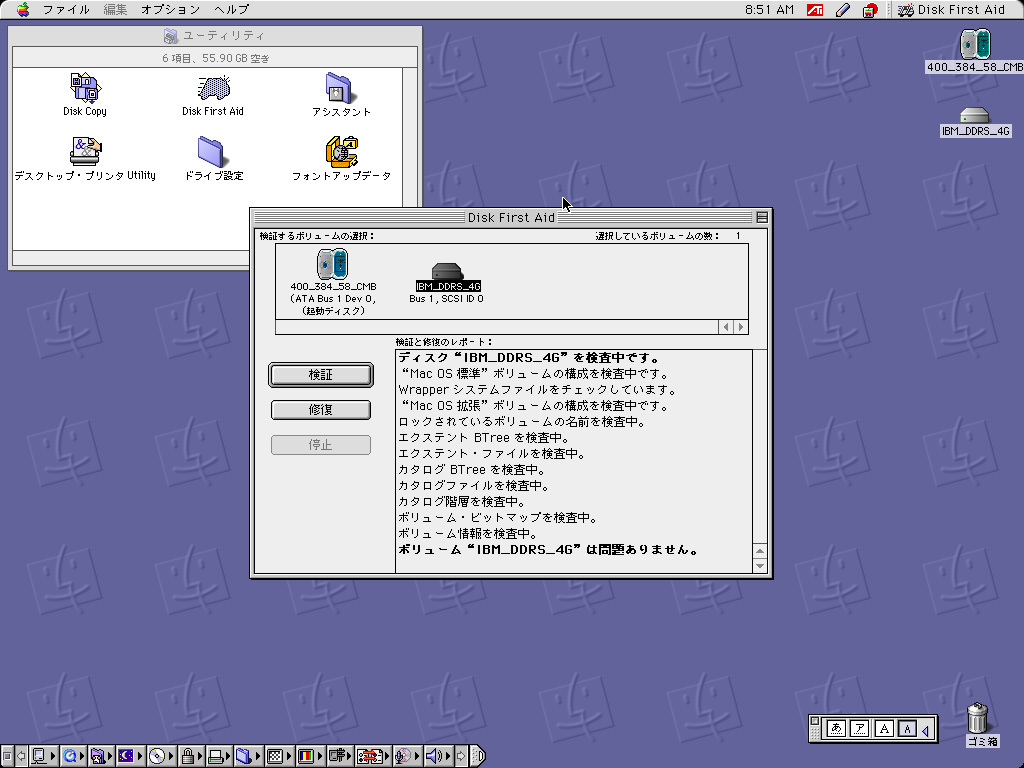Open File Sharing folder module in Control Strip
The image size is (1024, 768).
tap(102, 756)
